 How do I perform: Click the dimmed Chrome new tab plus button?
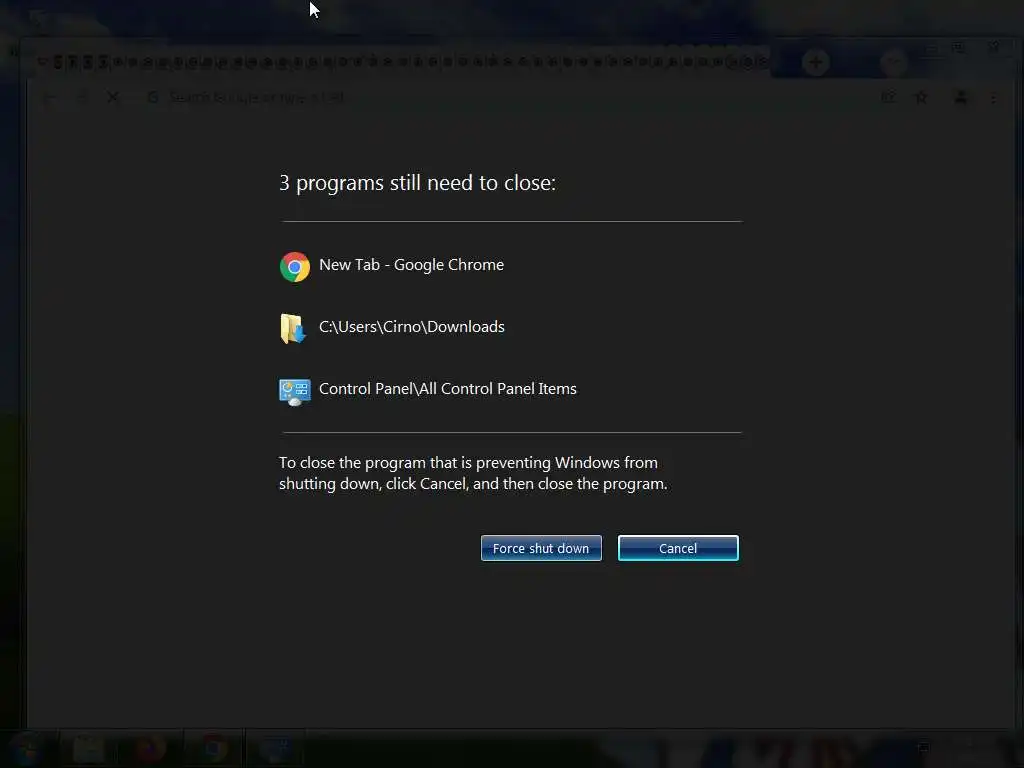[816, 62]
